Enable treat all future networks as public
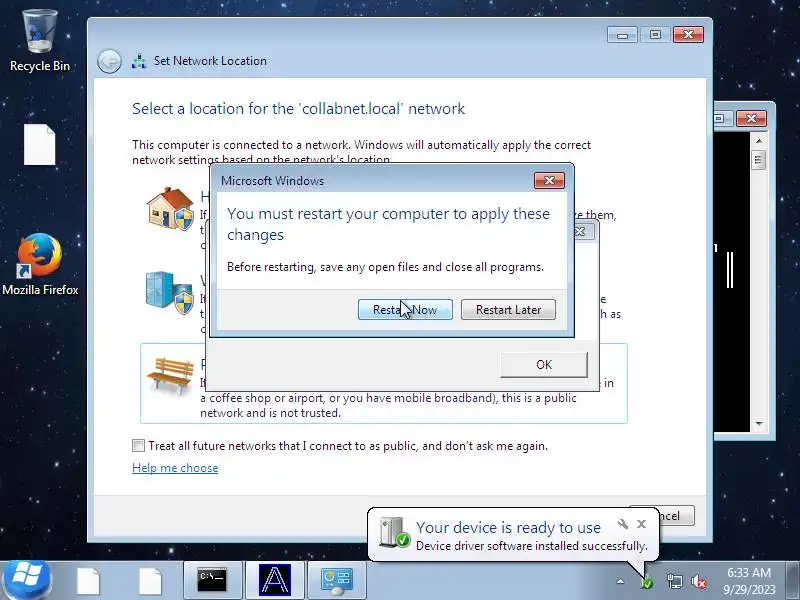Viewport: 800px width, 600px height. 138,445
